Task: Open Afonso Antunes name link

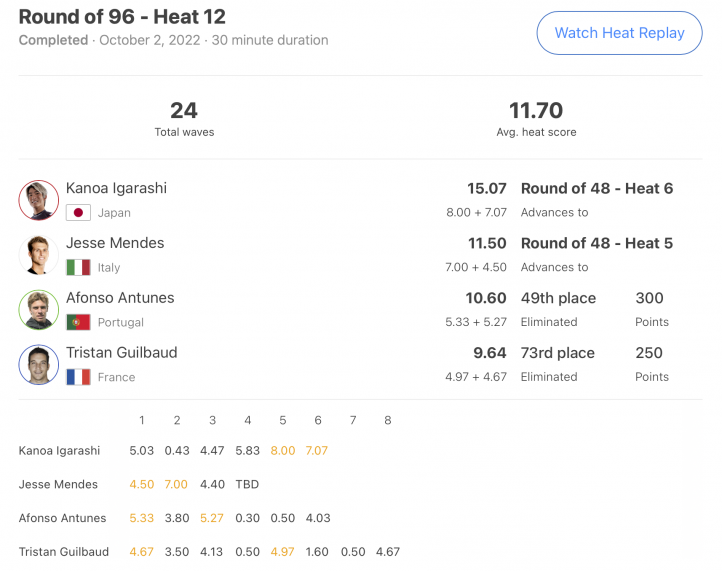Action: (120, 298)
